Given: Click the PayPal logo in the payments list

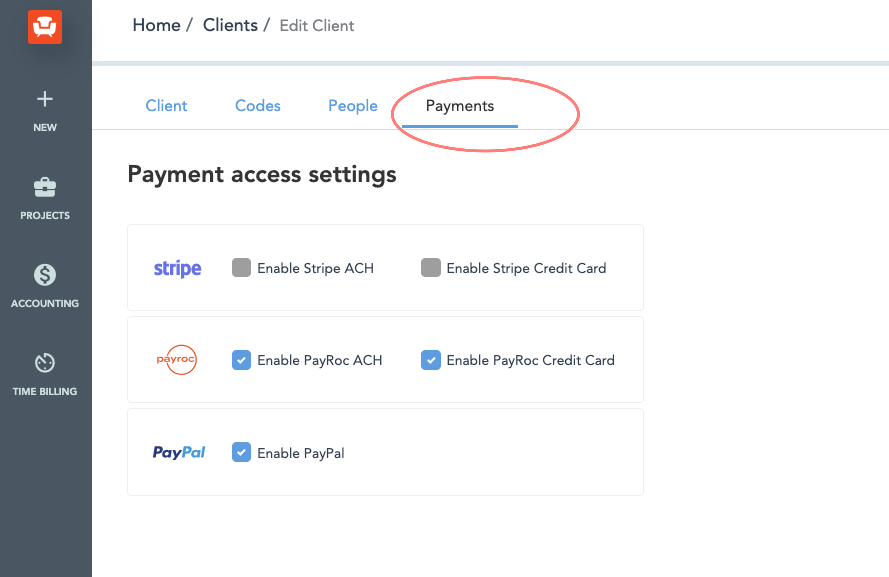Looking at the screenshot, I should (179, 452).
